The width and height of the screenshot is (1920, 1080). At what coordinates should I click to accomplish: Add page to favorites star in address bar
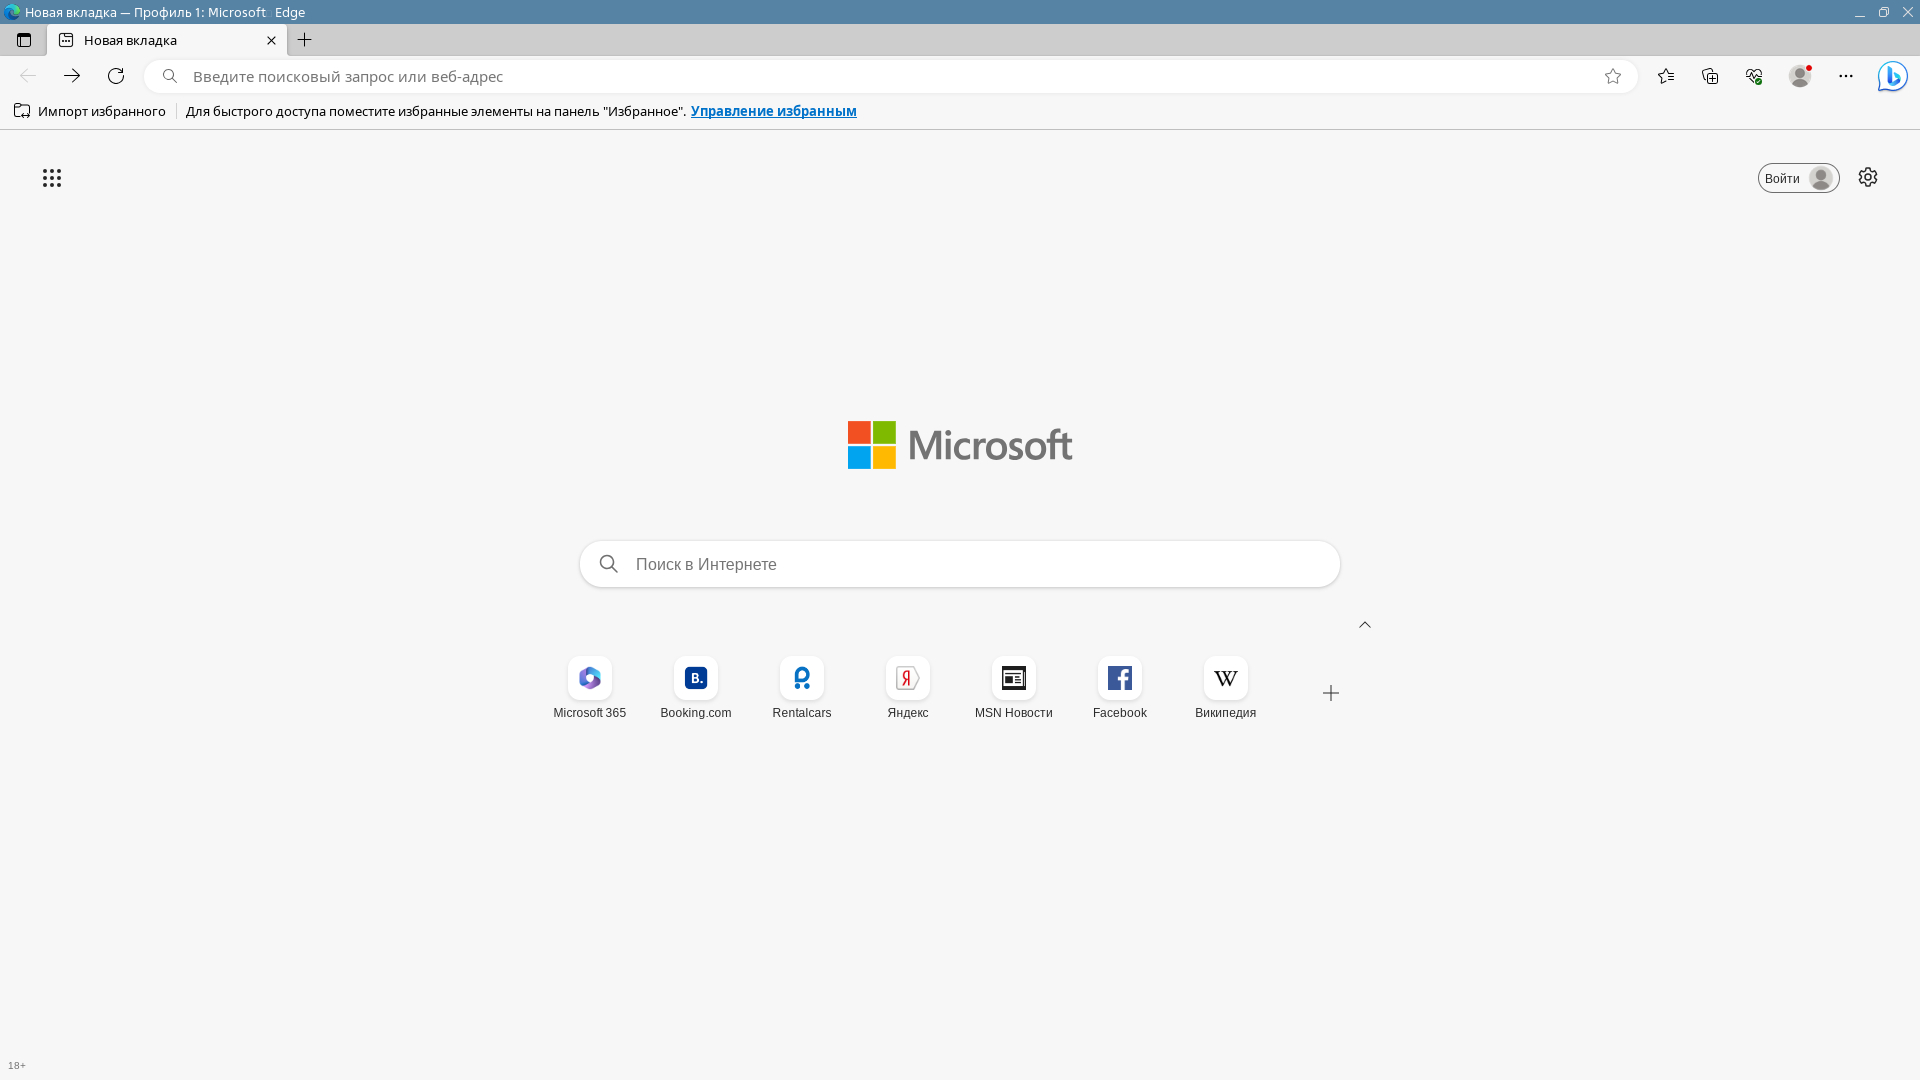point(1613,76)
